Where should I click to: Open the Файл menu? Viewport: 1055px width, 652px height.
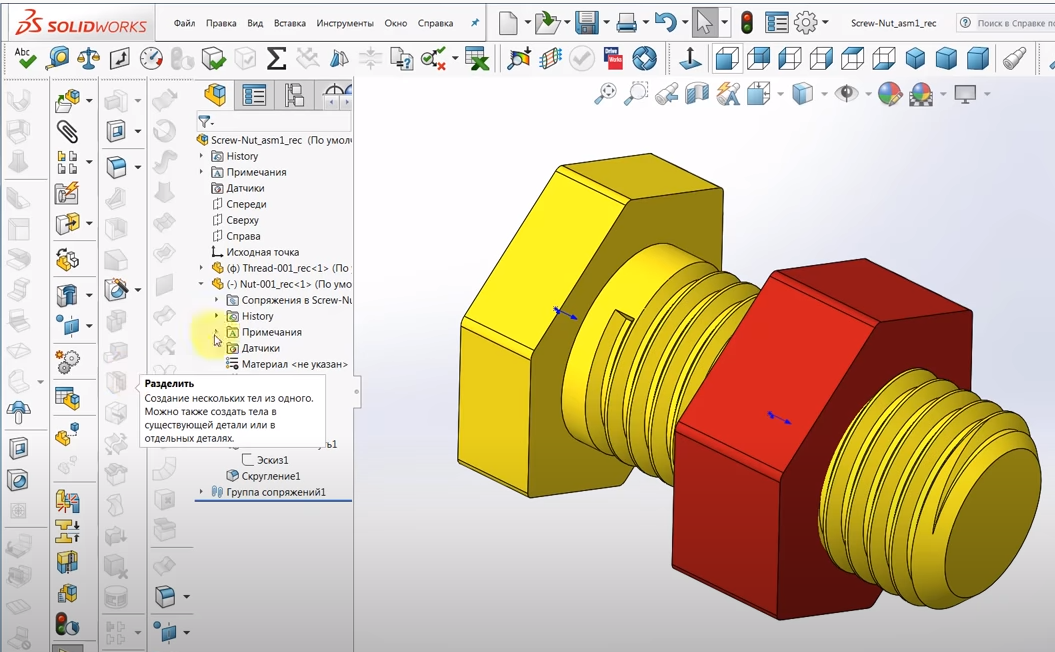pyautogui.click(x=184, y=23)
